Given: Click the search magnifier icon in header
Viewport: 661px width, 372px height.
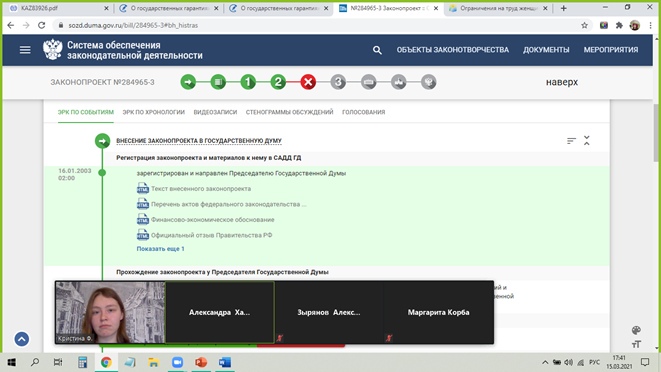Looking at the screenshot, I should 377,50.
